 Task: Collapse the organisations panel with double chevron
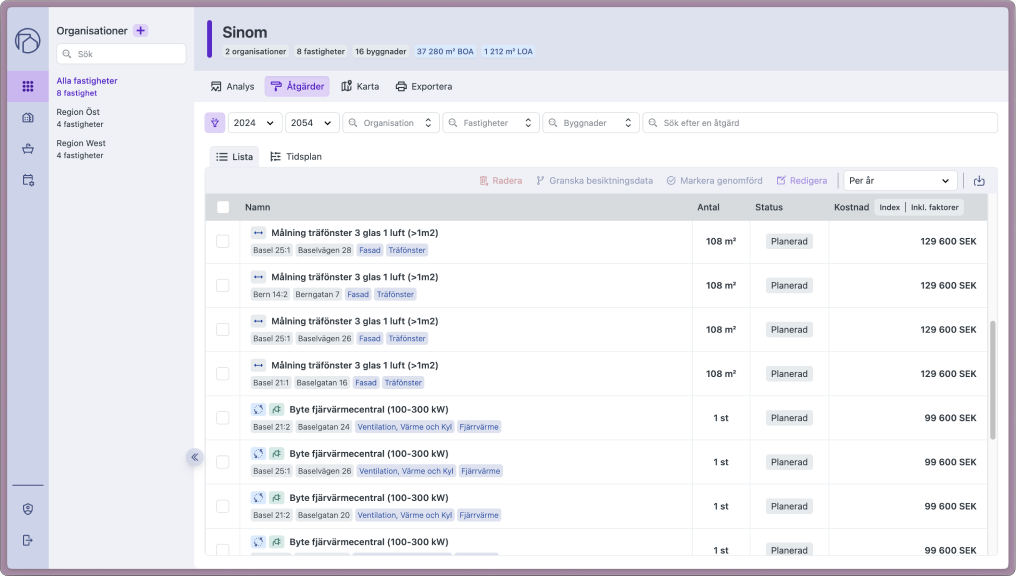coord(194,457)
